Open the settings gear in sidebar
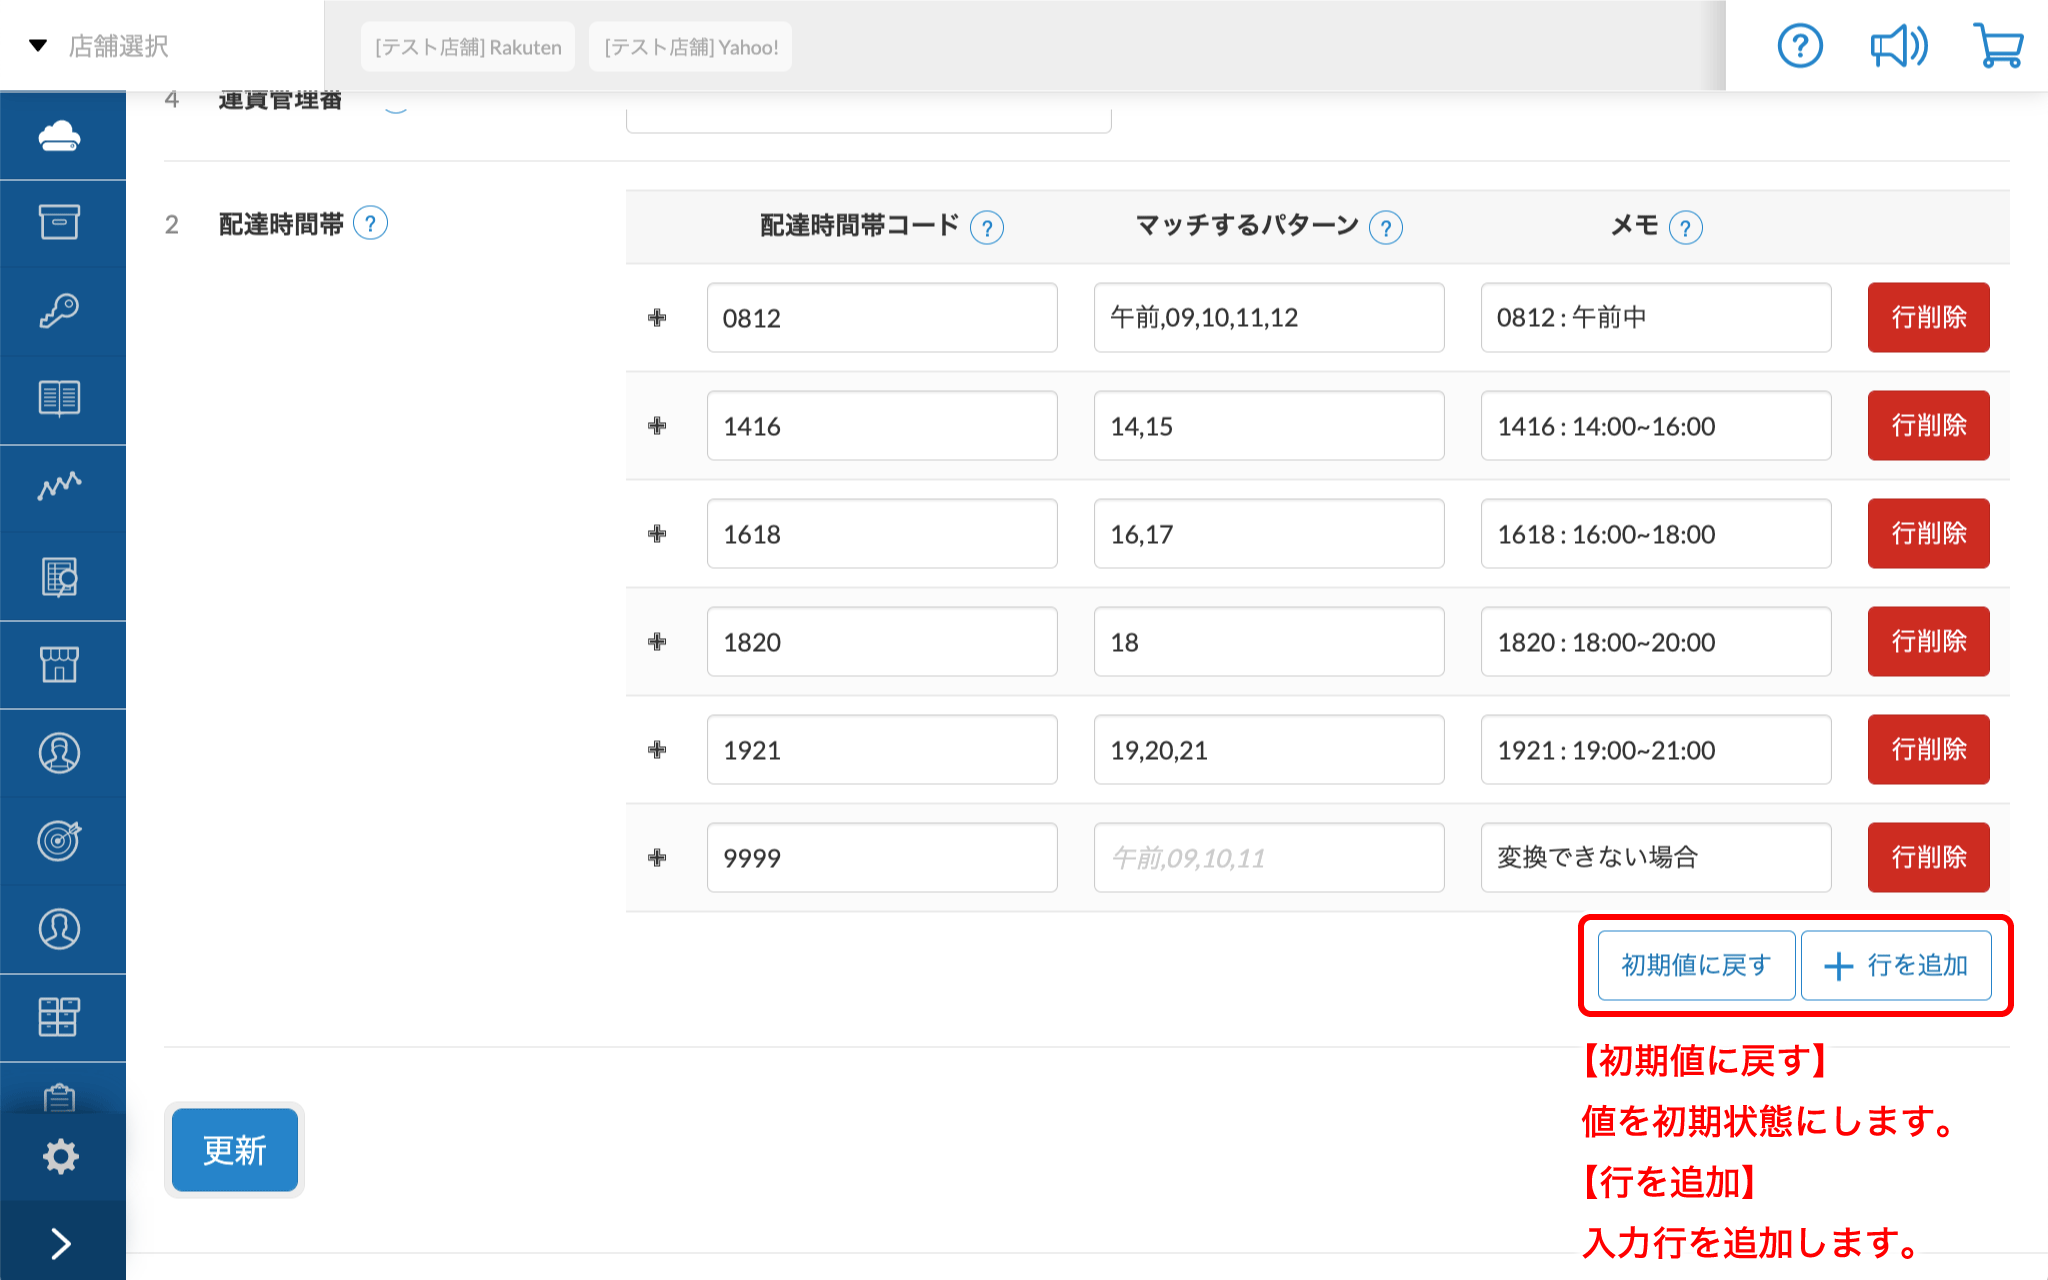This screenshot has height=1280, width=2048. [x=62, y=1155]
